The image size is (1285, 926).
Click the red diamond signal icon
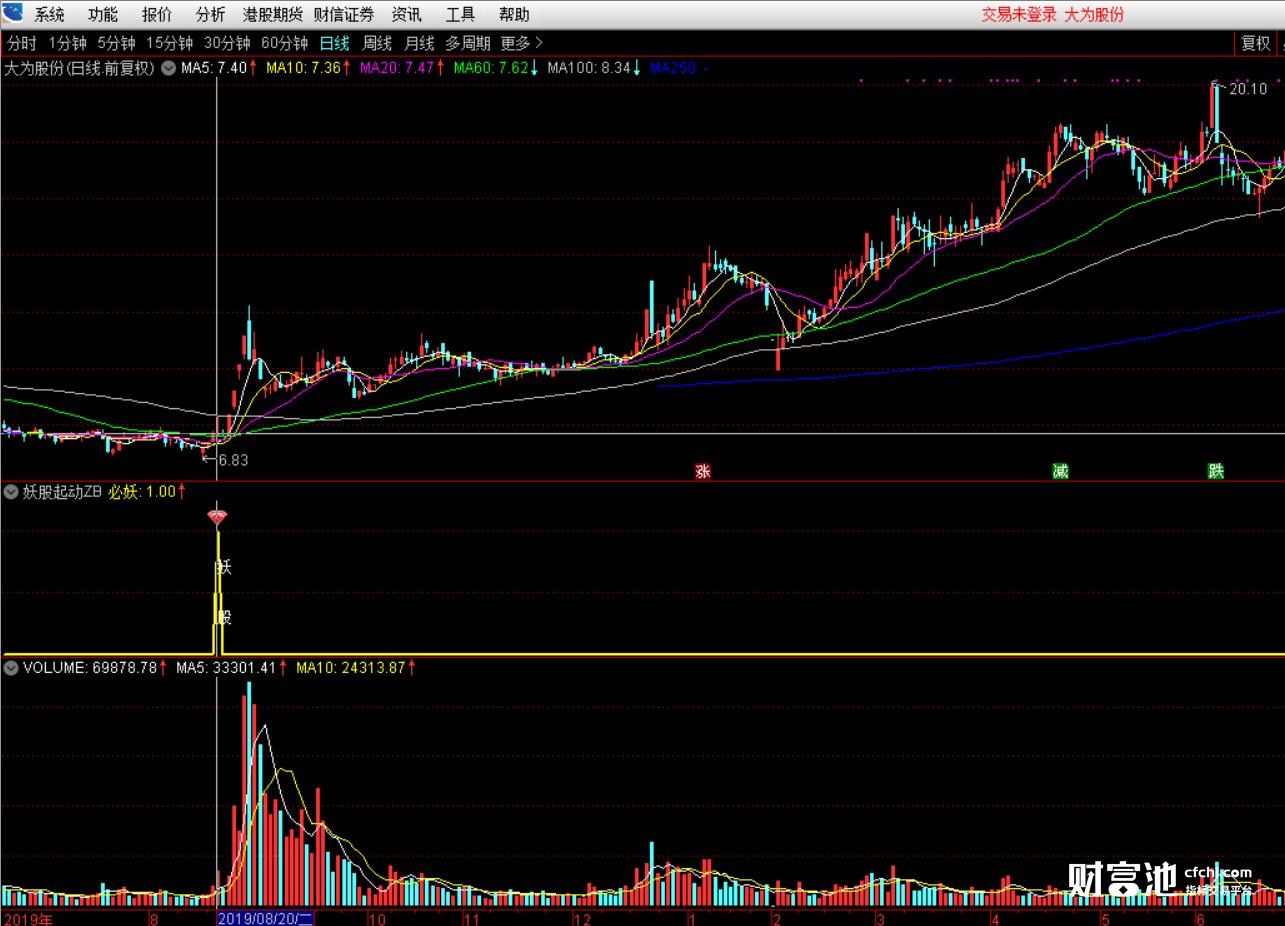pyautogui.click(x=217, y=517)
